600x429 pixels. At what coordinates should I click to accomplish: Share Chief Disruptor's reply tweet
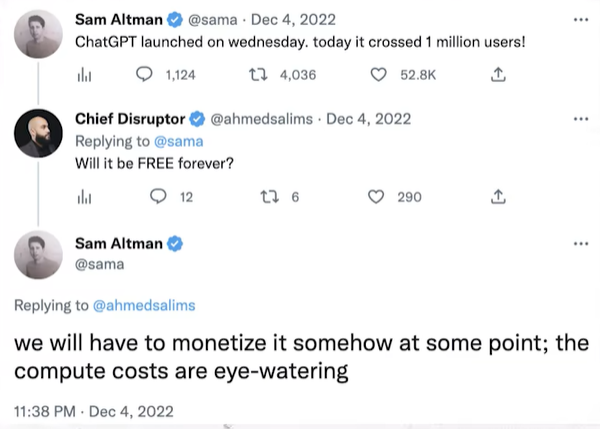[x=498, y=197]
